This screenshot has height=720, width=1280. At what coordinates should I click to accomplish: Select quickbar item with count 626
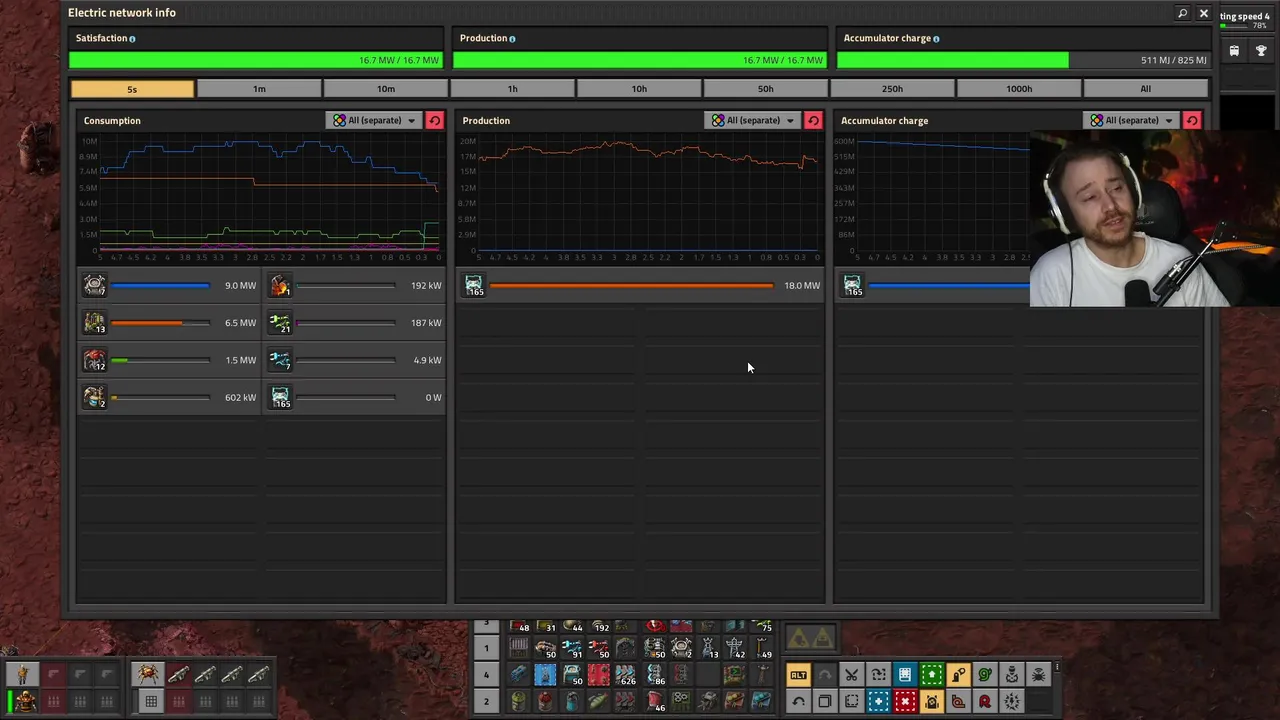(x=626, y=675)
